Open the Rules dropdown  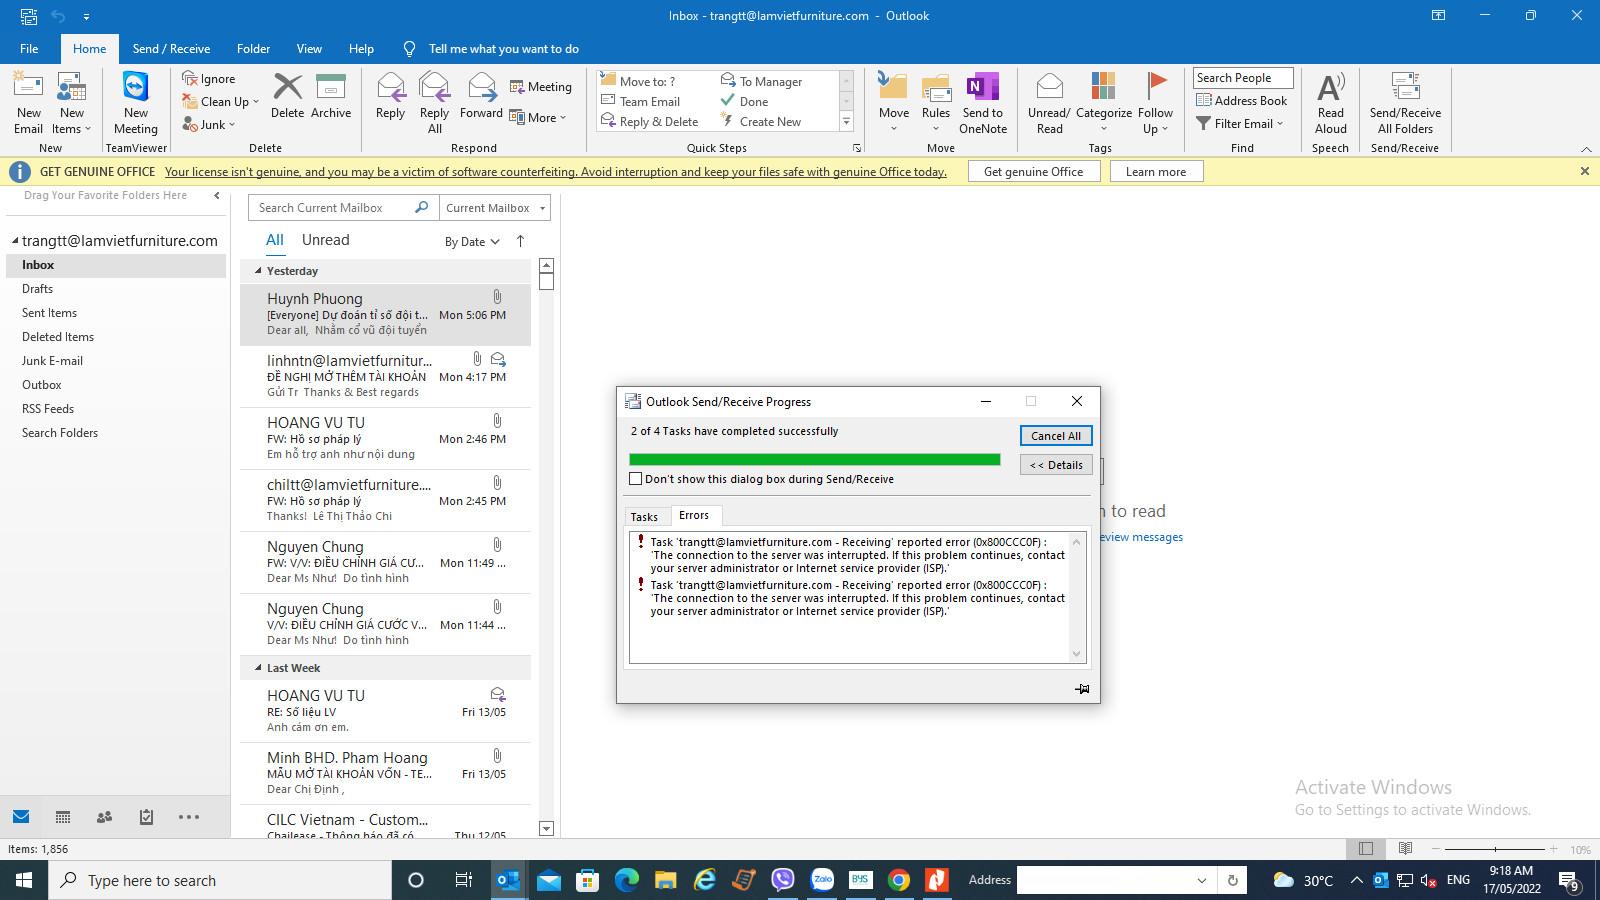(x=936, y=129)
